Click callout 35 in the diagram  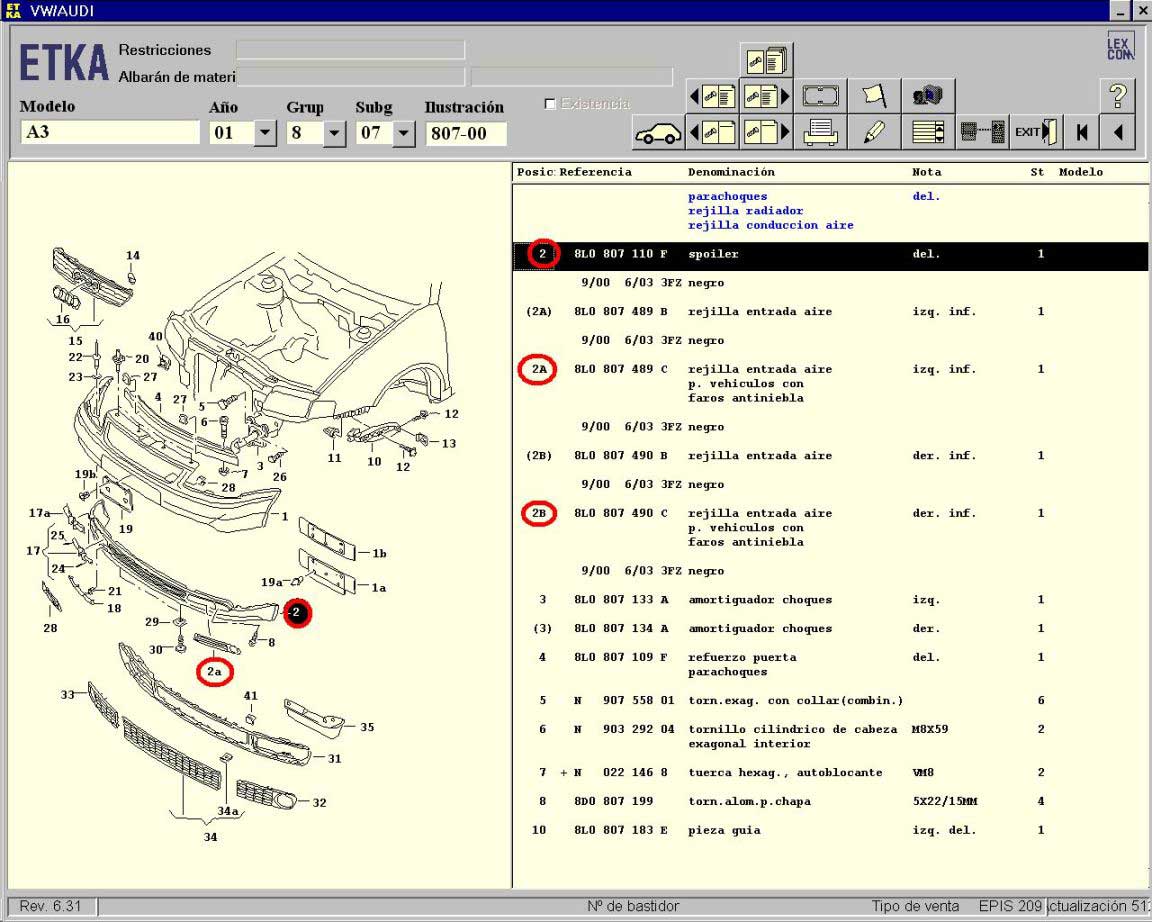[x=367, y=727]
